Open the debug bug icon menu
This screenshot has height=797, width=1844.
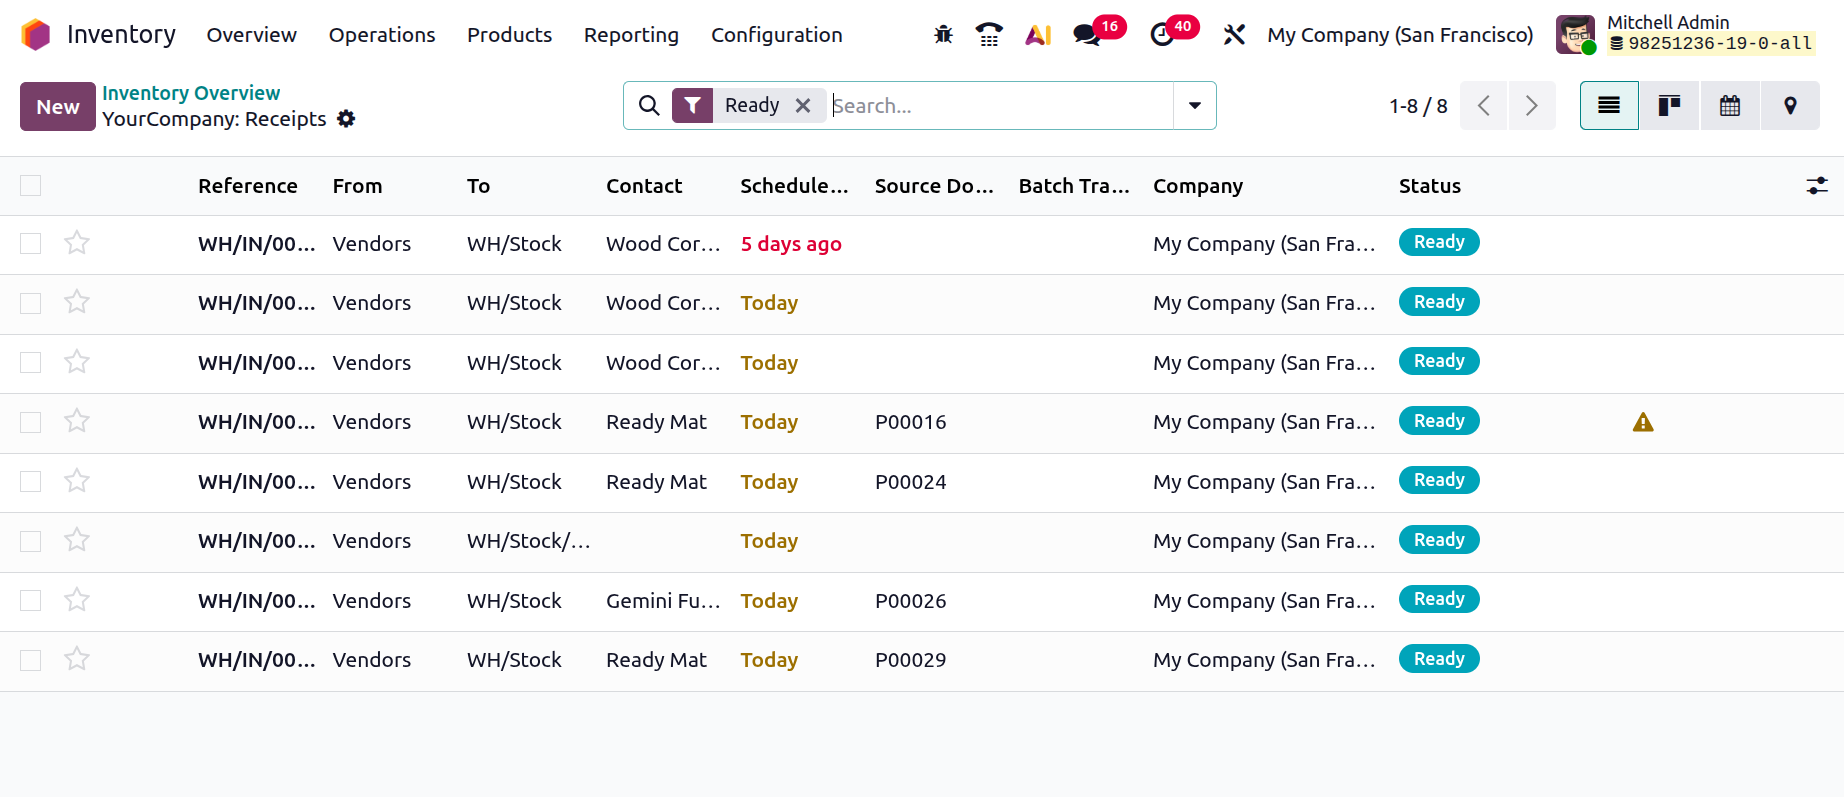tap(943, 35)
